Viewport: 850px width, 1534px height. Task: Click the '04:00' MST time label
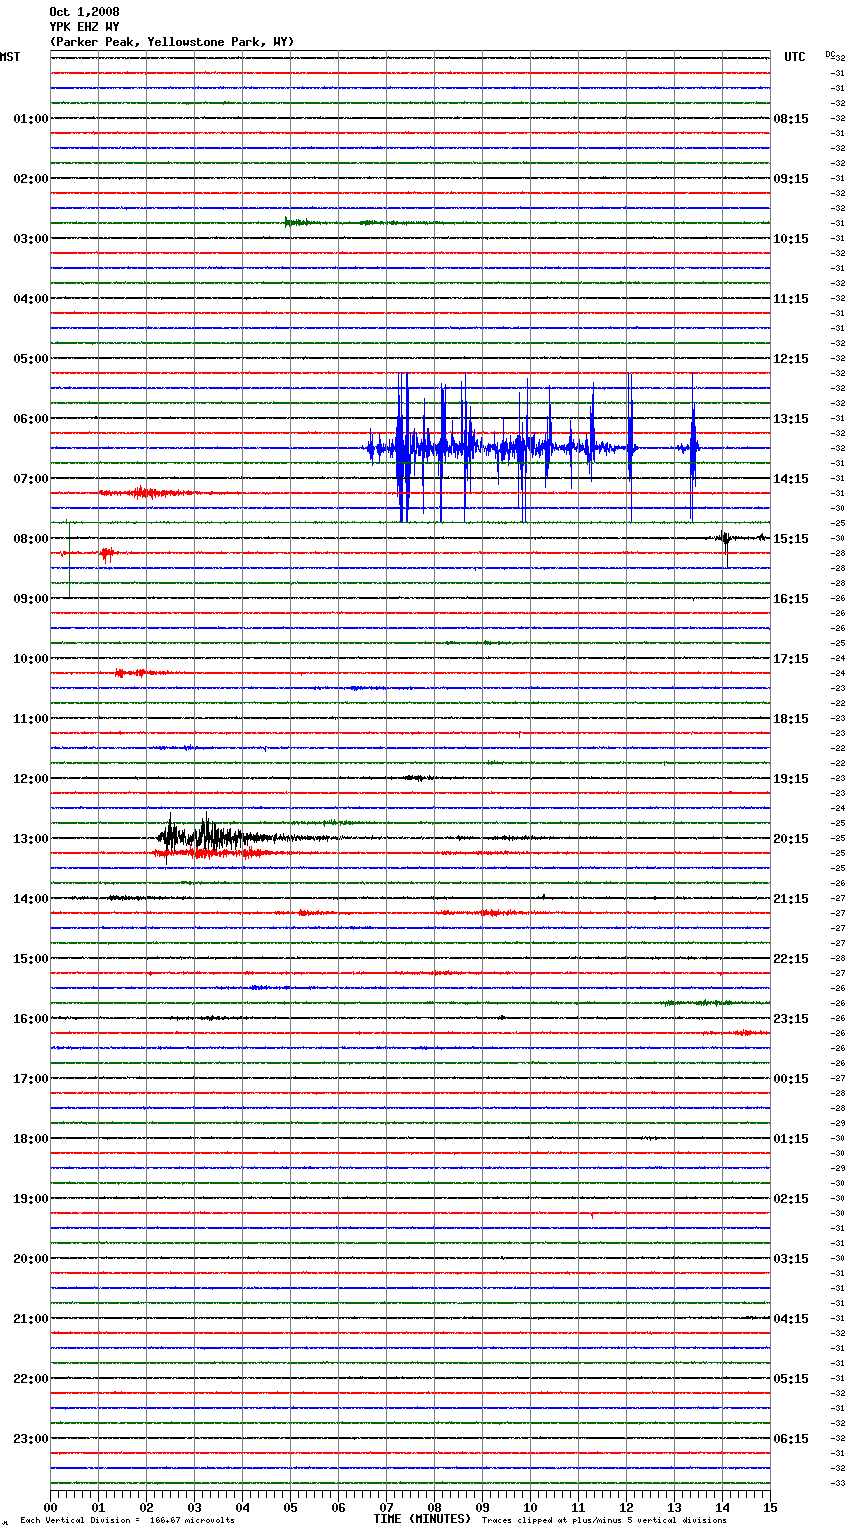[x=31, y=299]
